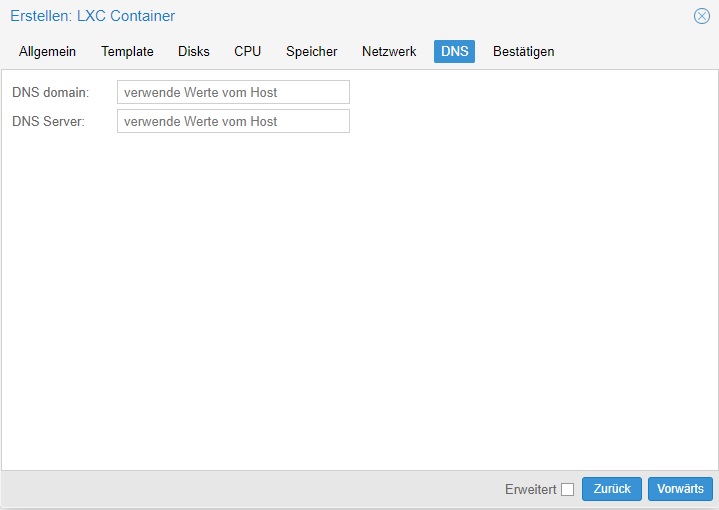The height and width of the screenshot is (510, 719).
Task: Click the empty white DNS panel area
Action: [x=360, y=298]
